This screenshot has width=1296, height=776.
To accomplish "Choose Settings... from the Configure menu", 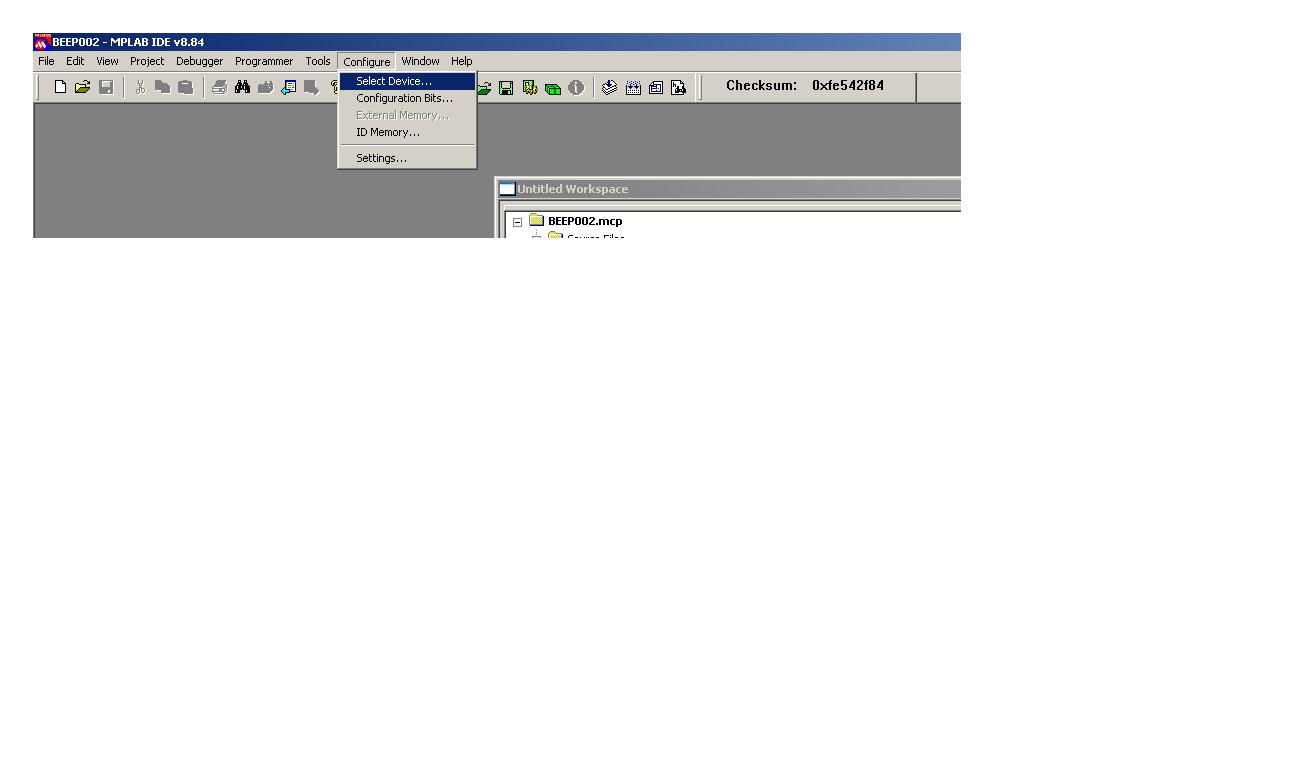I will click(x=407, y=158).
